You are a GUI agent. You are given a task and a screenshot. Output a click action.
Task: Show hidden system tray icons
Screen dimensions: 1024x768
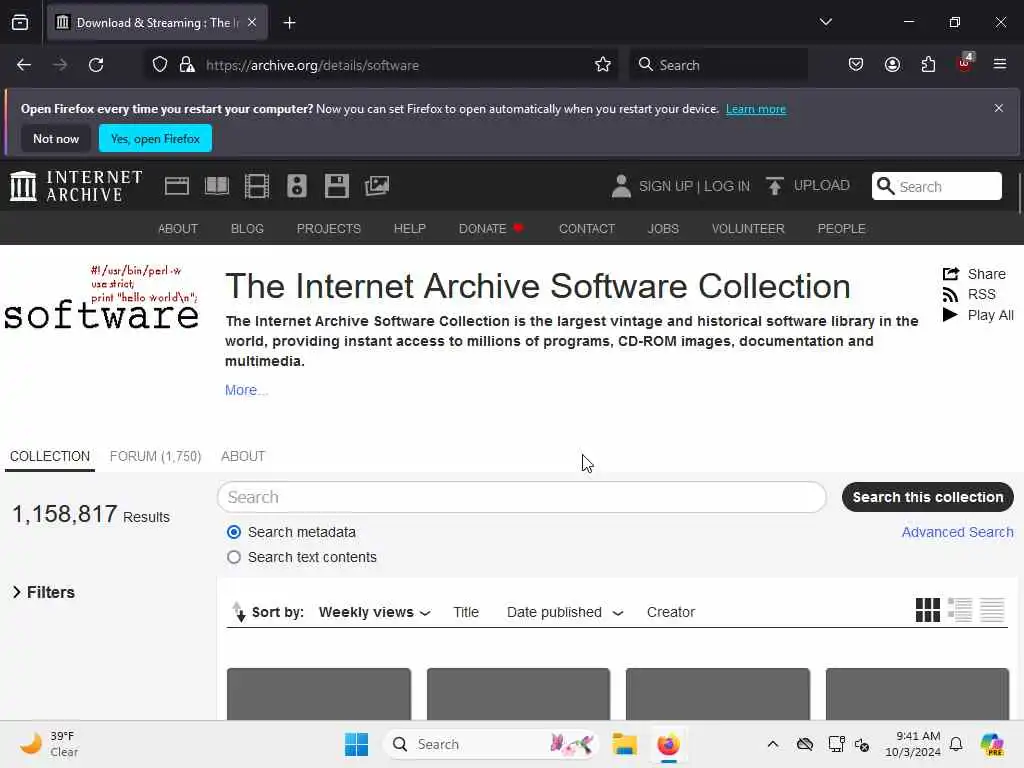773,744
